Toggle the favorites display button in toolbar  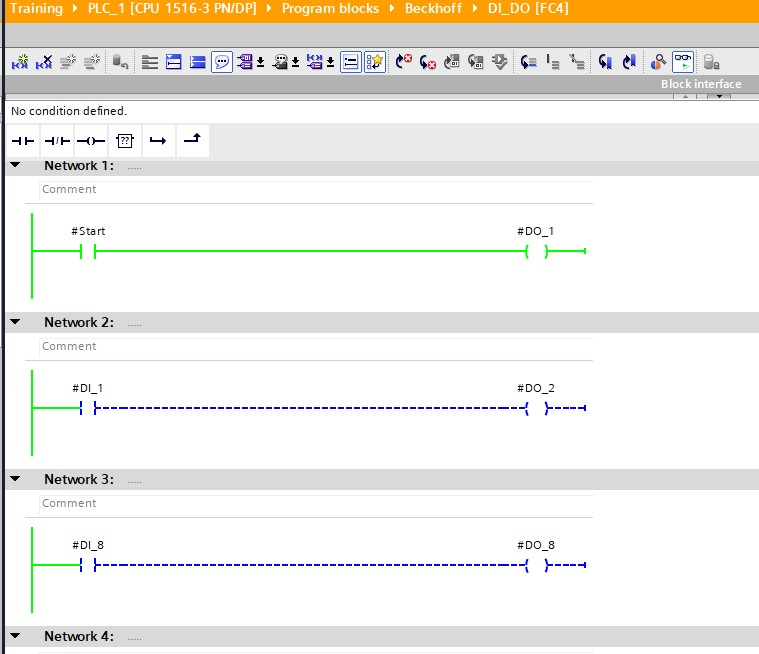click(x=375, y=62)
